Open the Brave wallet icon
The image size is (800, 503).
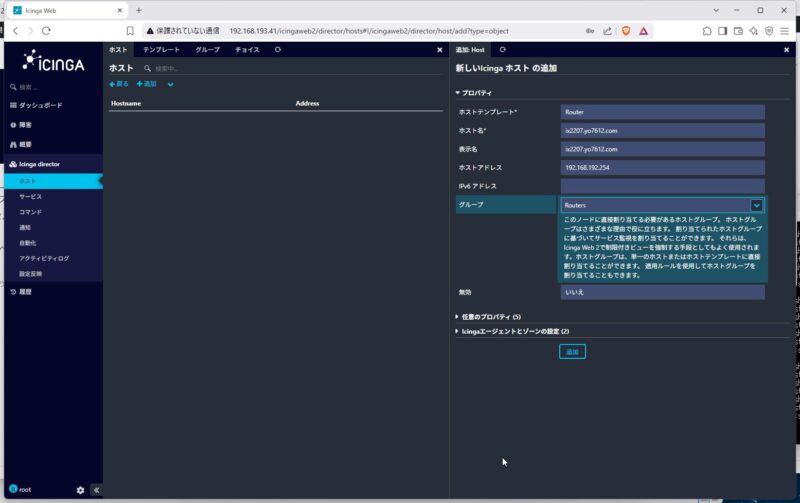click(738, 31)
